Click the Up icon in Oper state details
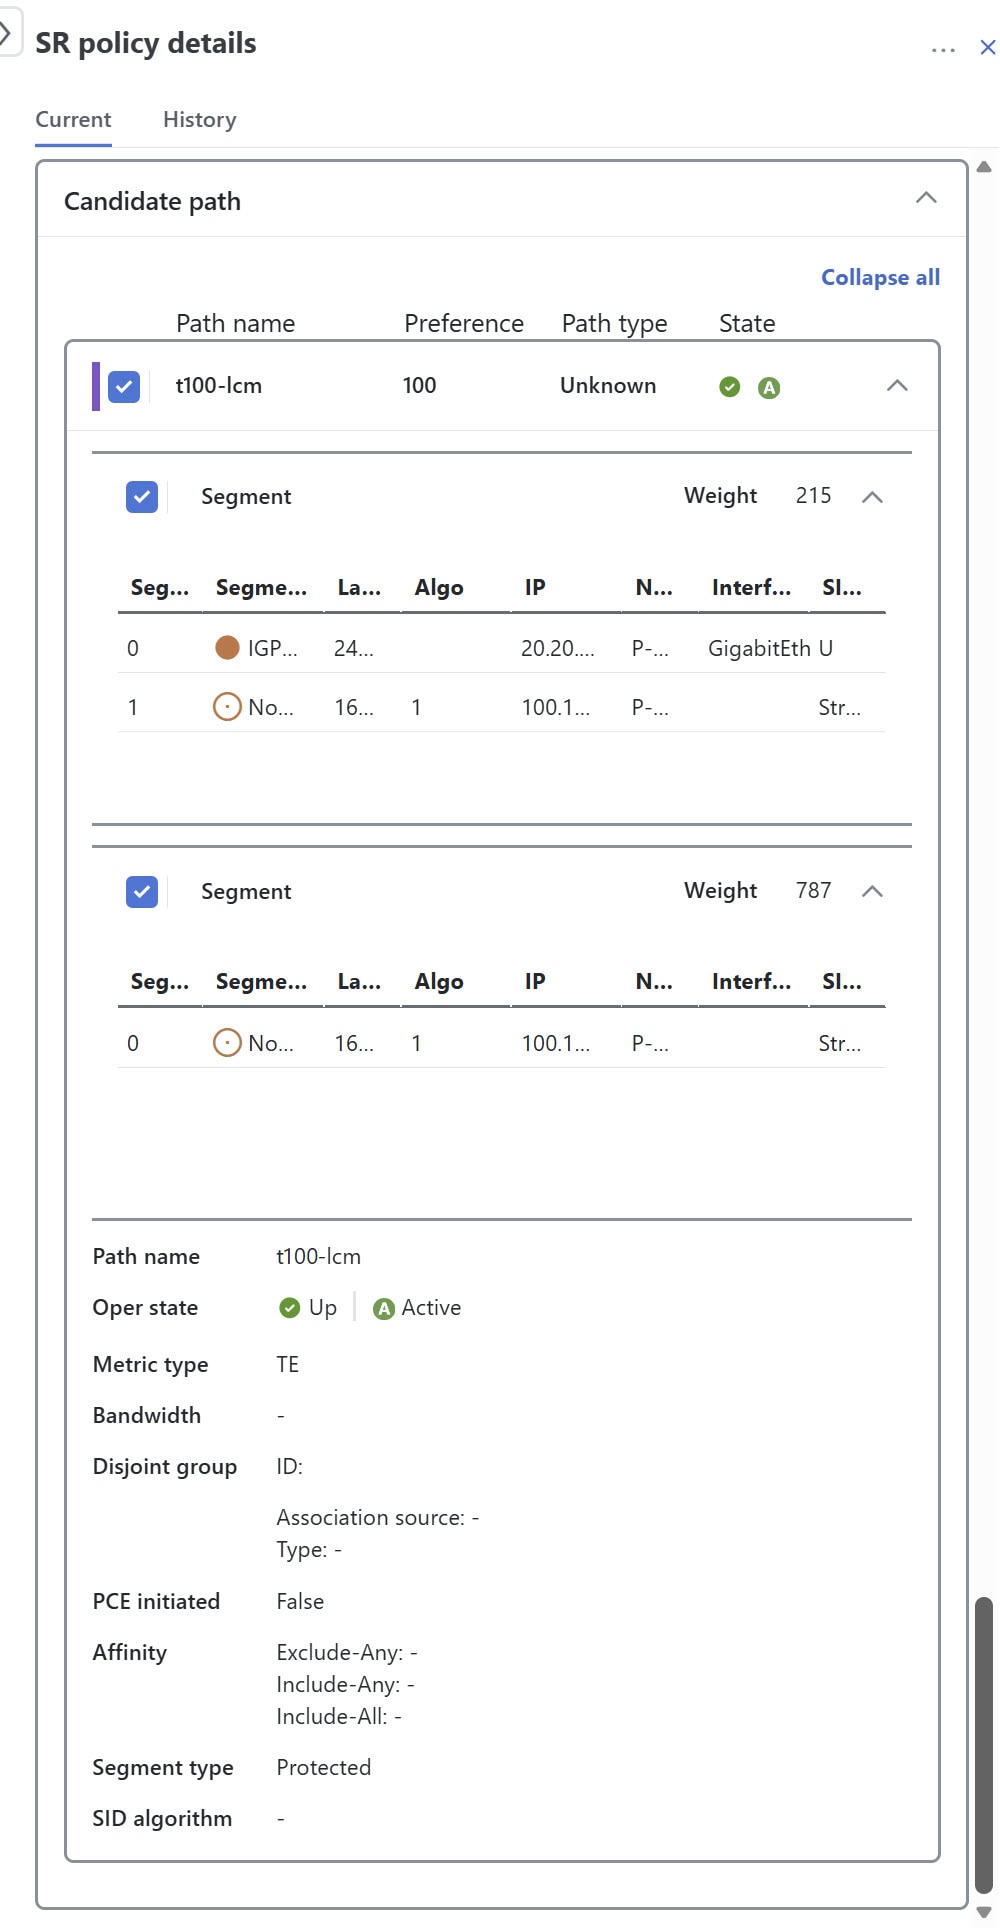The height and width of the screenshot is (1928, 1000). coord(288,1307)
